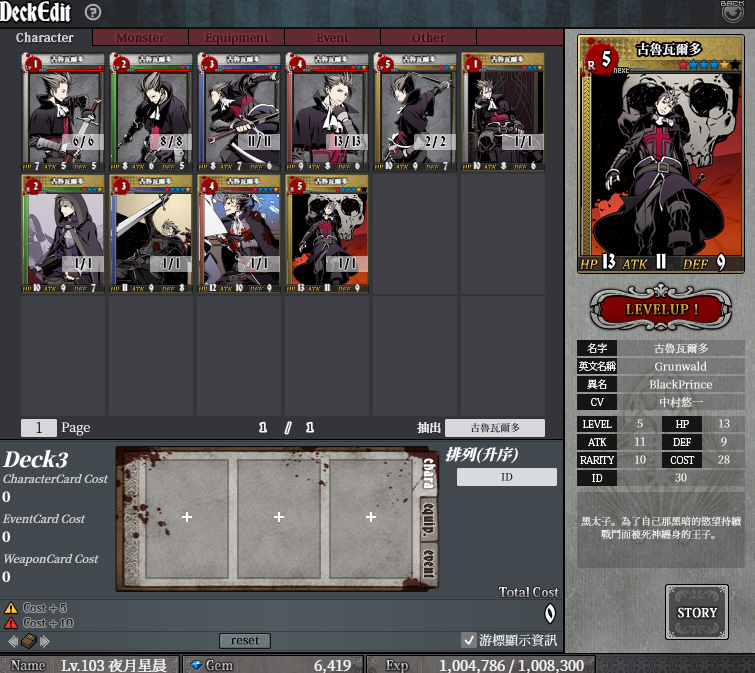Click the RARITY value 10
755x673 pixels.
point(639,460)
